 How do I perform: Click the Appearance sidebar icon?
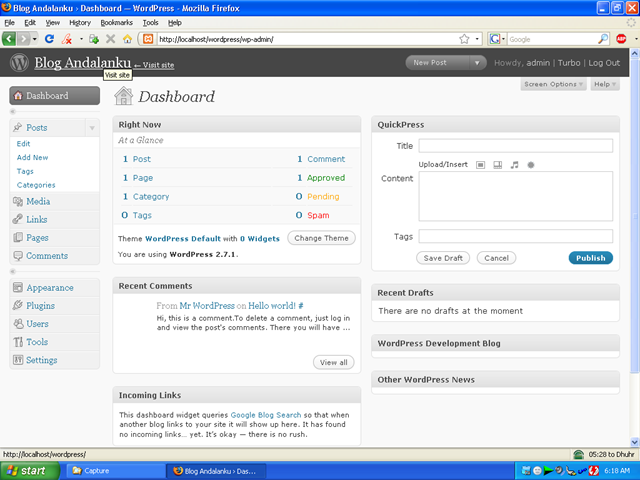tap(18, 288)
